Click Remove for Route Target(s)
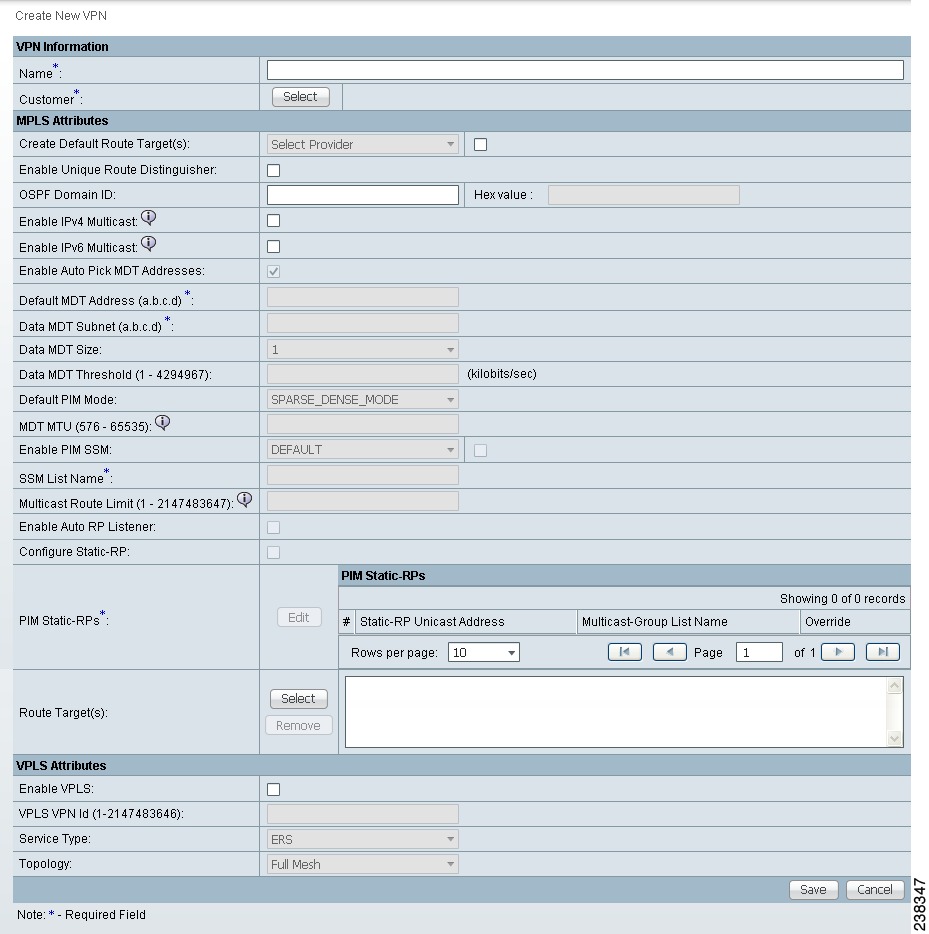This screenshot has width=929, height=934. coord(298,726)
